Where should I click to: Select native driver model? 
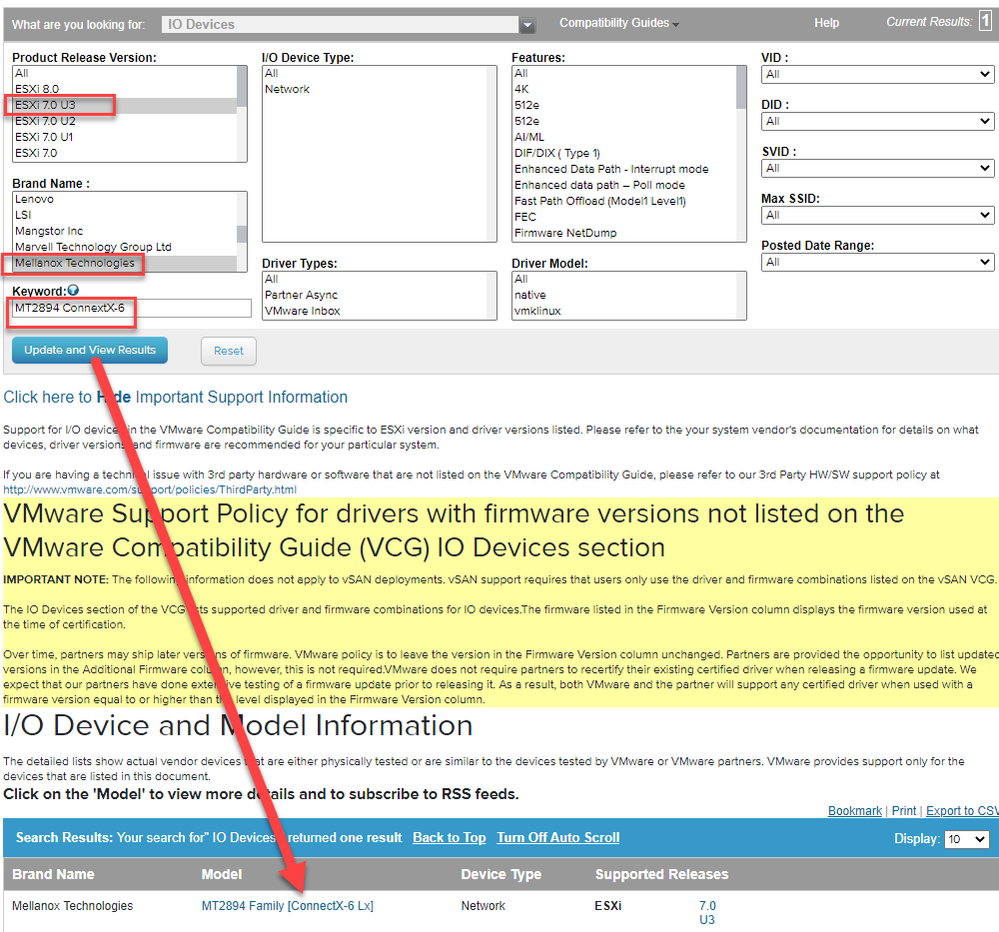(x=624, y=295)
